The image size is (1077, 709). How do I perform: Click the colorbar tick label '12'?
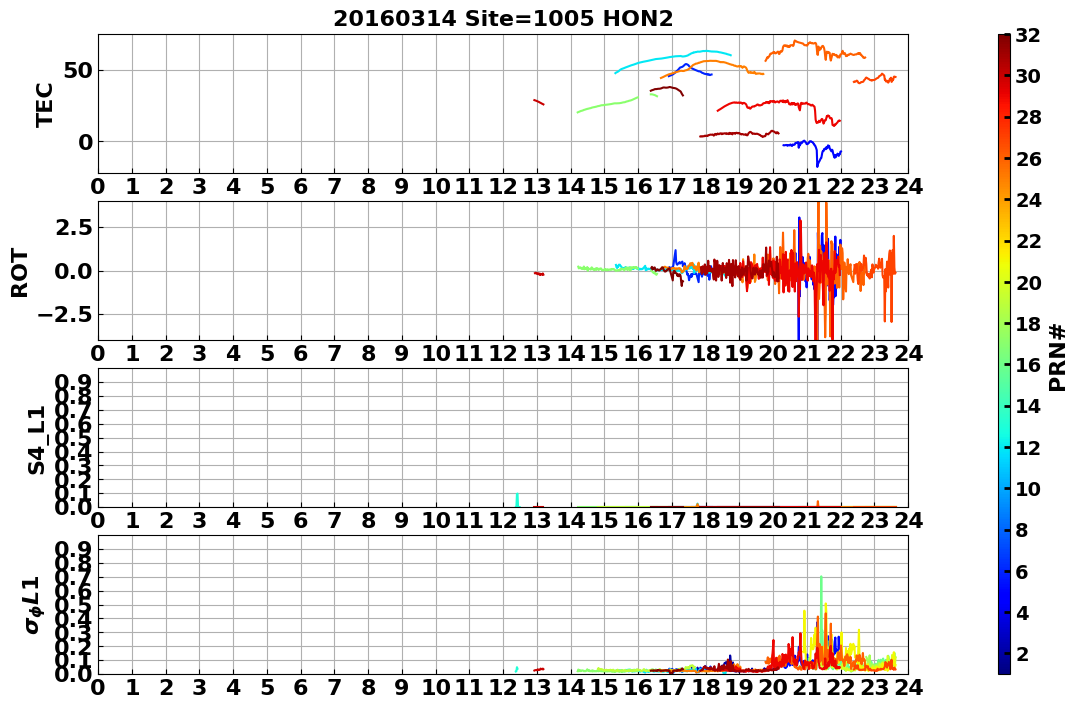1028,447
